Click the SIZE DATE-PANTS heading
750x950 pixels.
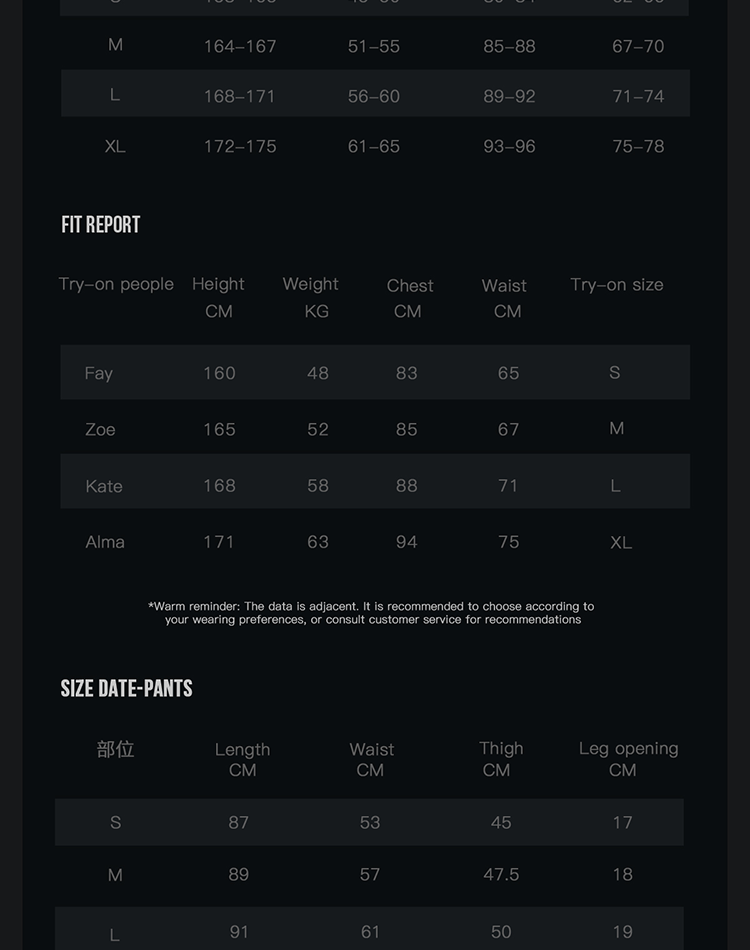pos(126,688)
